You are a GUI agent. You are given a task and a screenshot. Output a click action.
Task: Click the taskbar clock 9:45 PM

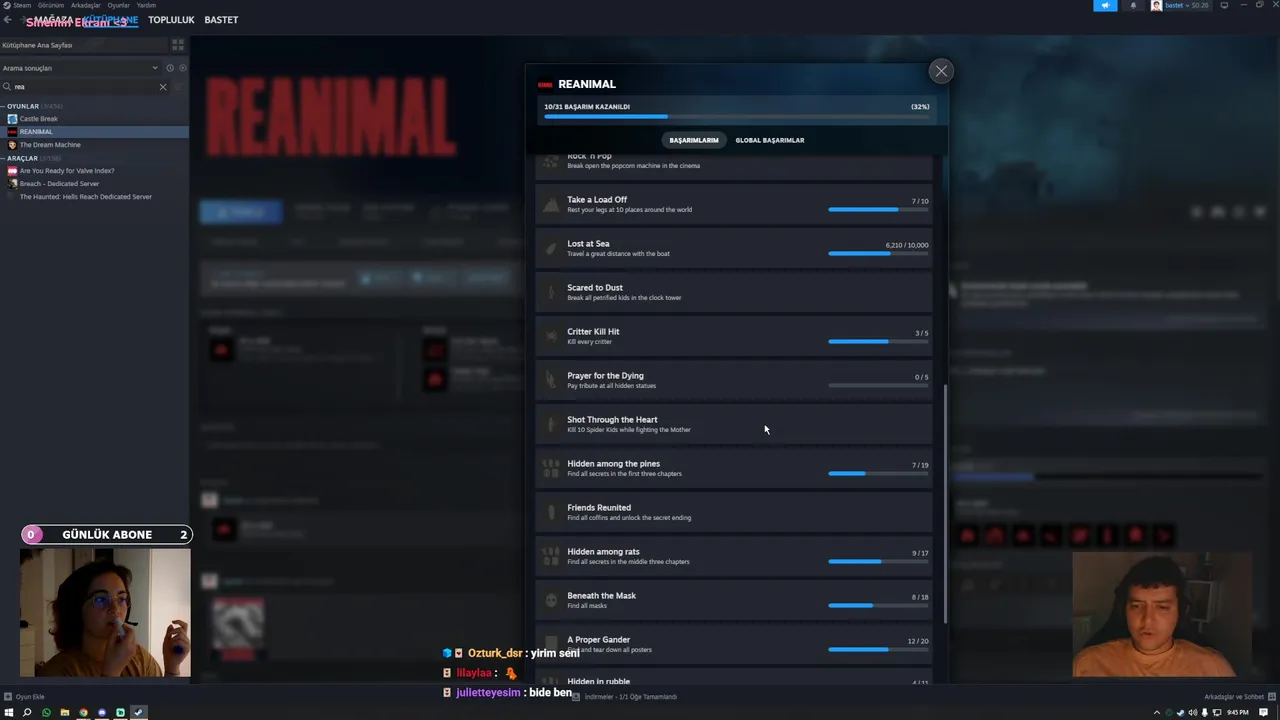point(1237,713)
